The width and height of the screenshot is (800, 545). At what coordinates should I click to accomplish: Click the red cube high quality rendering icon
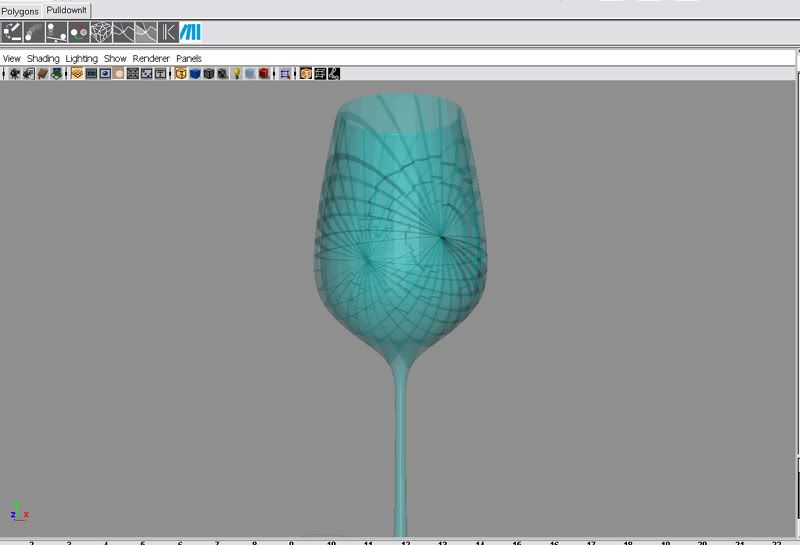[x=264, y=74]
